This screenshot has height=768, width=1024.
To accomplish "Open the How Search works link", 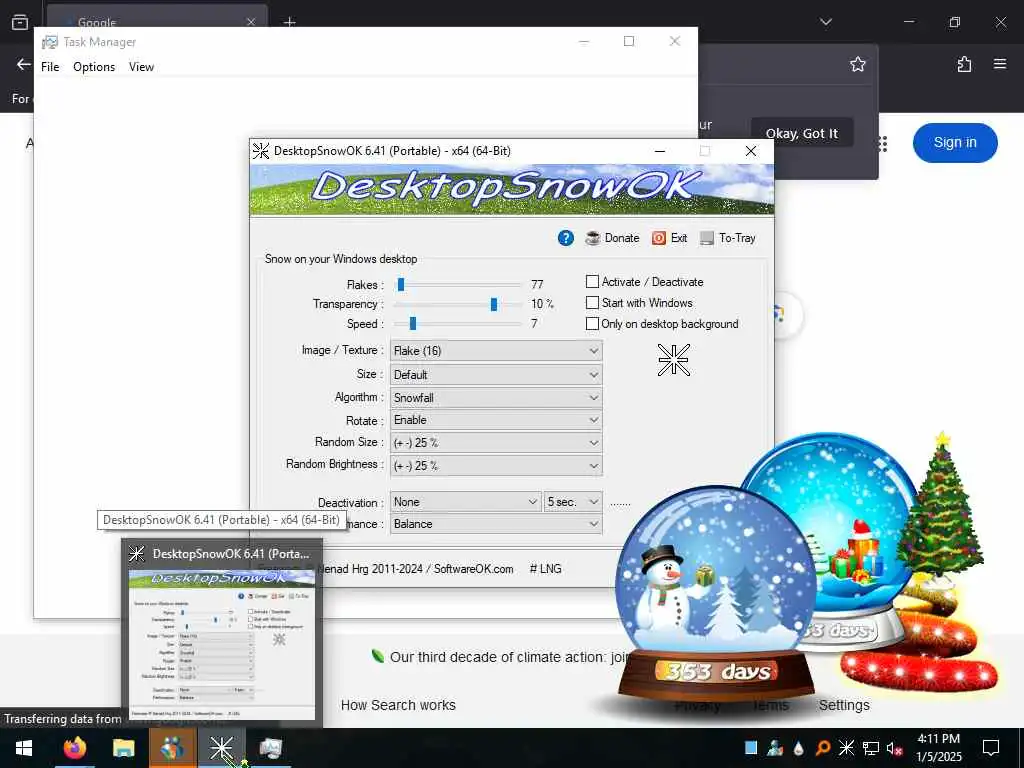I will pyautogui.click(x=398, y=705).
